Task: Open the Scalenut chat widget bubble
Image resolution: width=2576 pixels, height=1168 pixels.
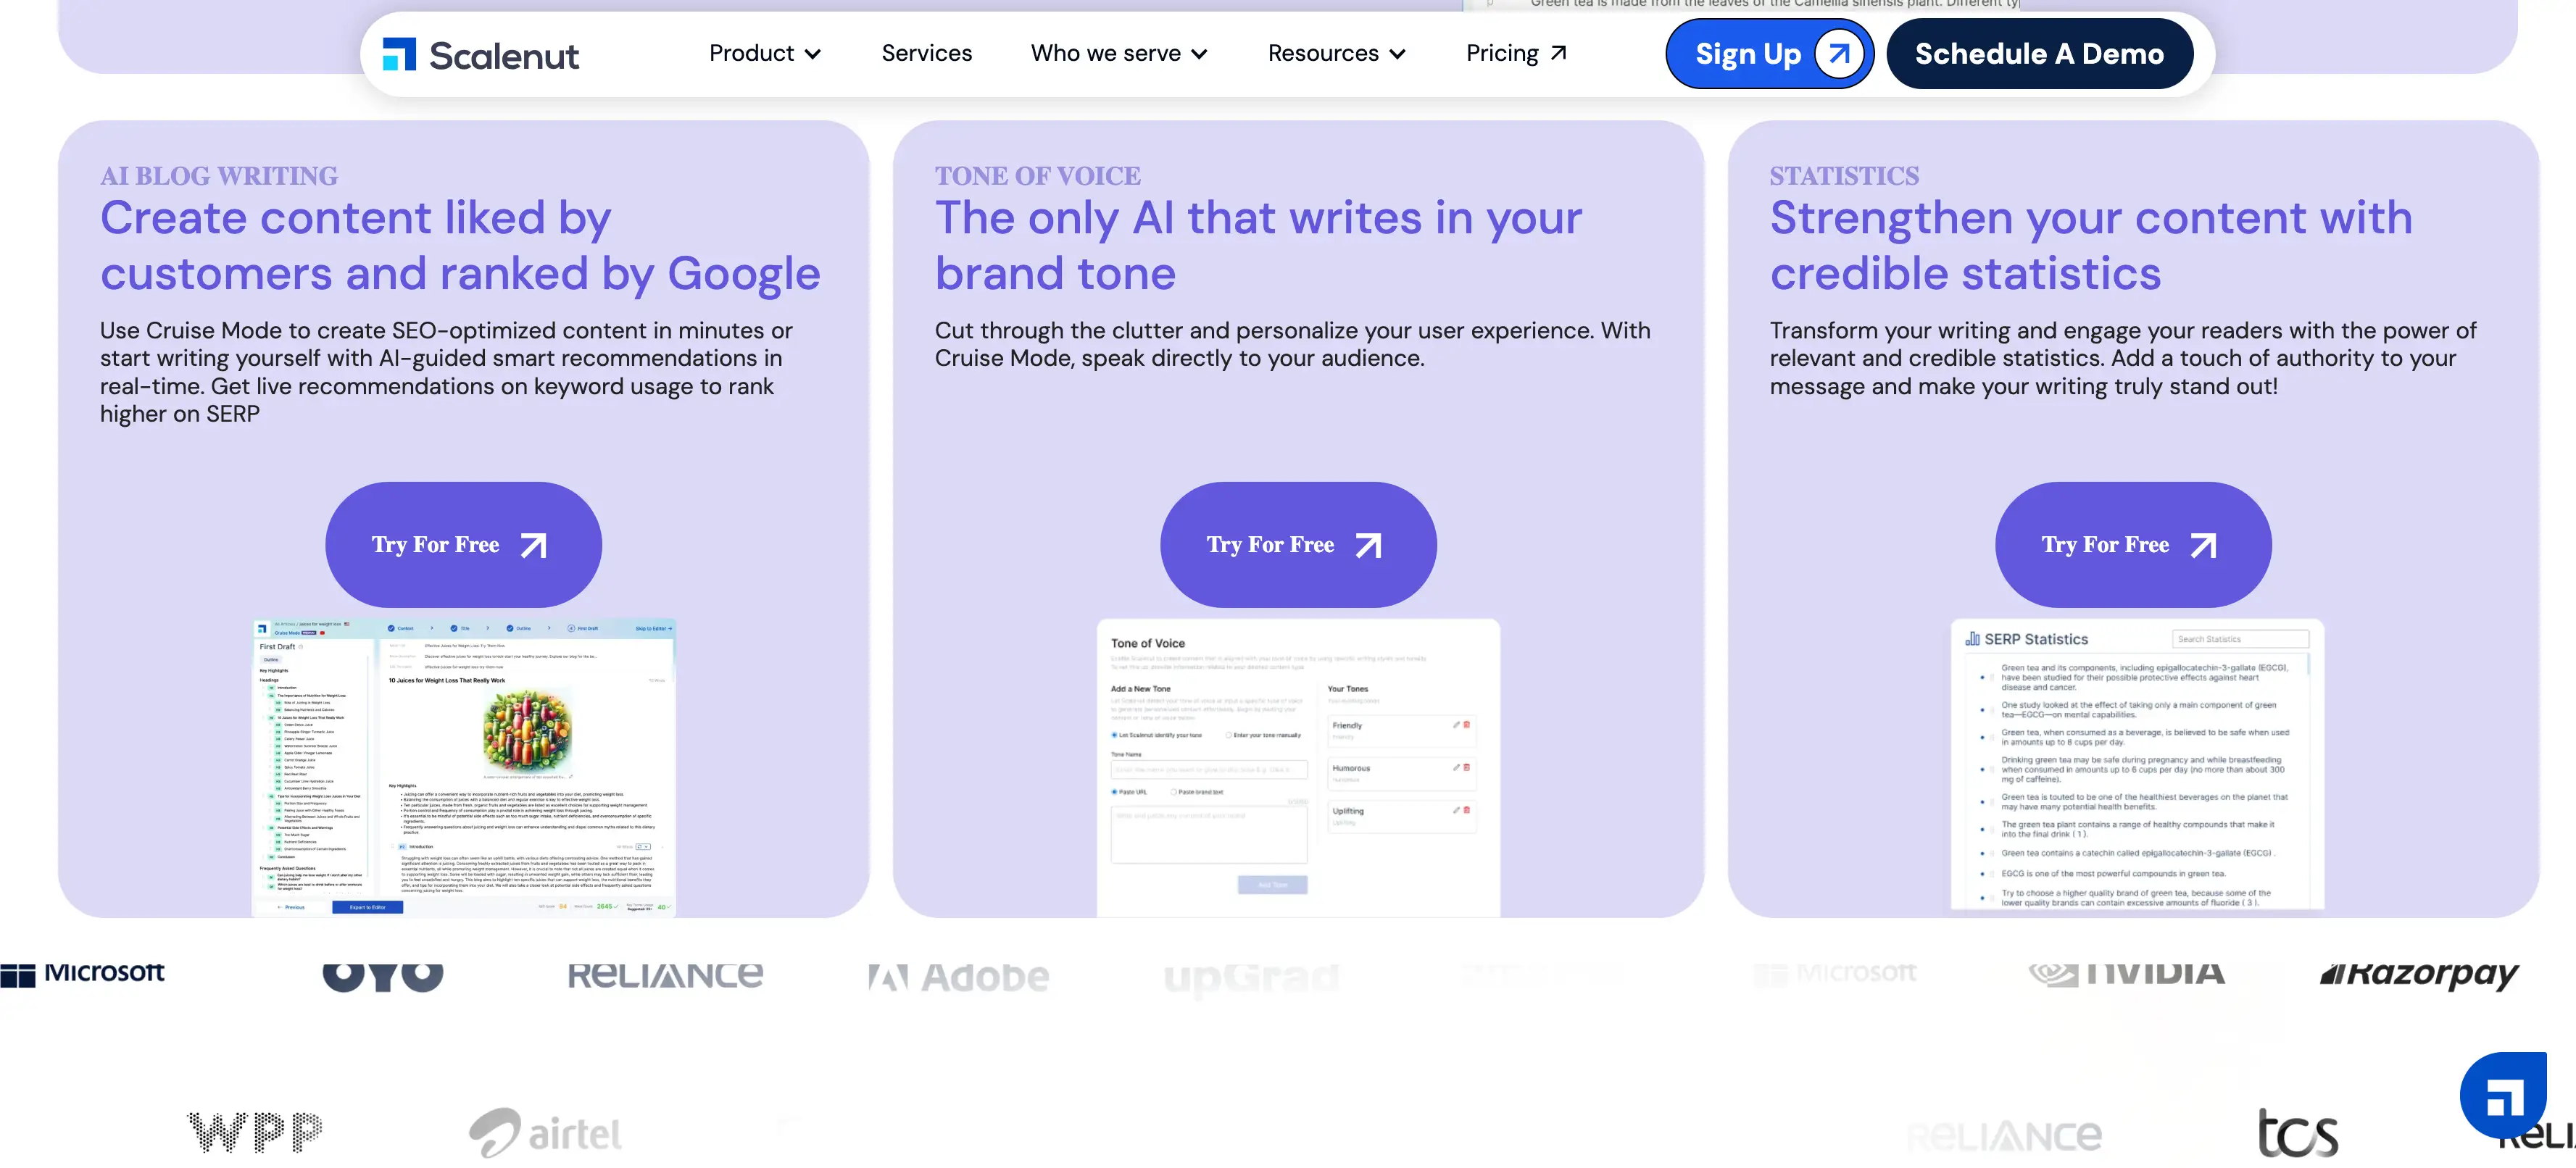Action: point(2504,1095)
